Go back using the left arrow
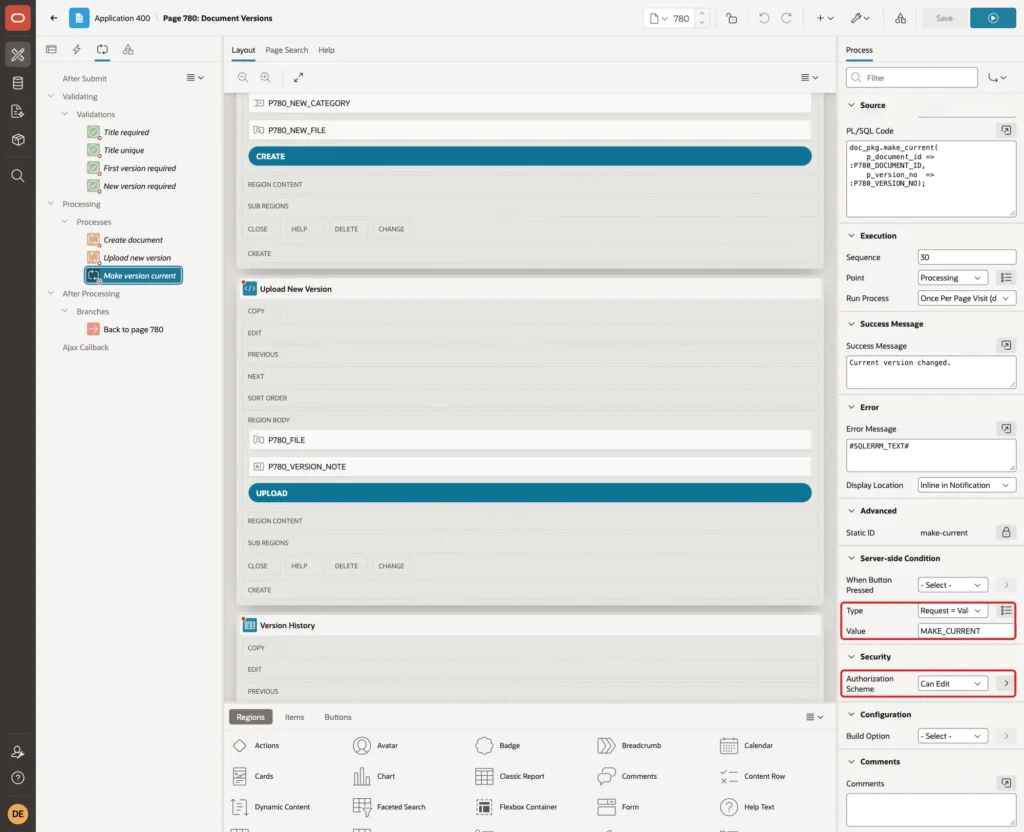The image size is (1024, 832). [x=54, y=18]
